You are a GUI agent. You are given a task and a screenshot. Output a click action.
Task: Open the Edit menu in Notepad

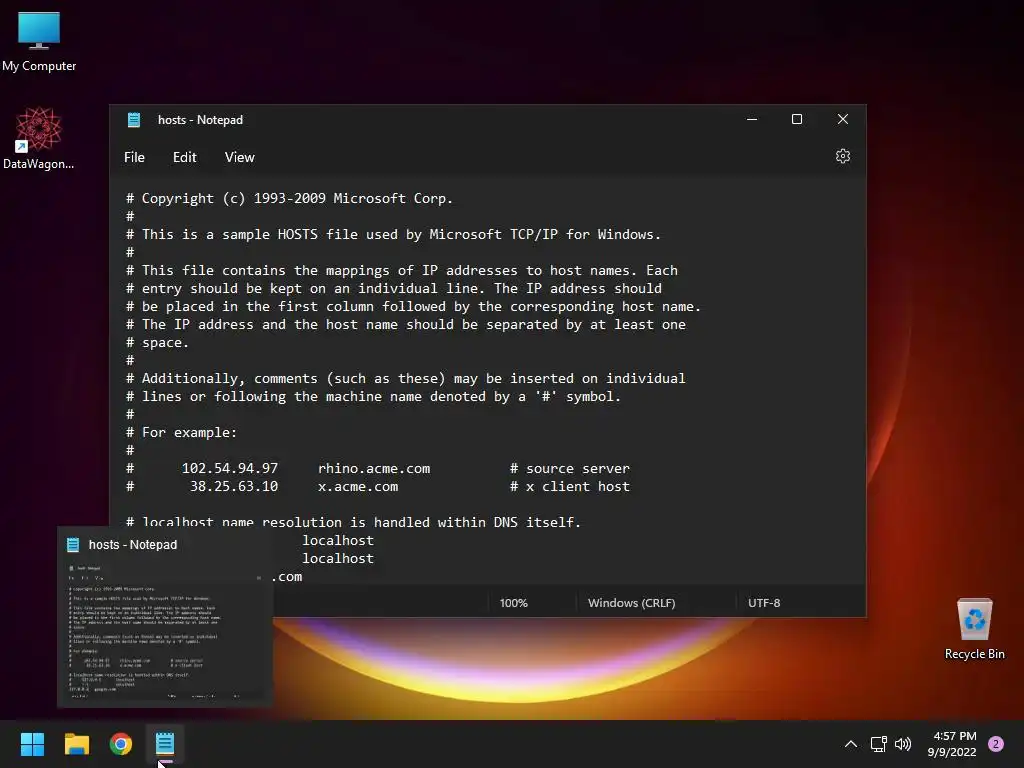pos(184,157)
